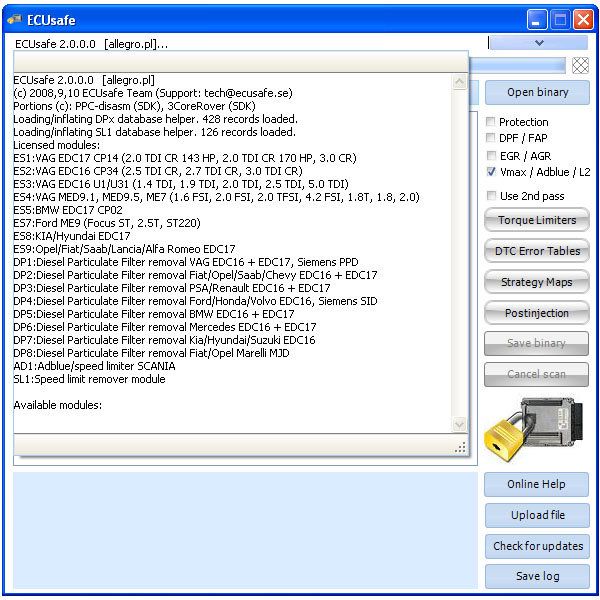Open Torque Limiters
This screenshot has width=600, height=600.
pos(537,220)
